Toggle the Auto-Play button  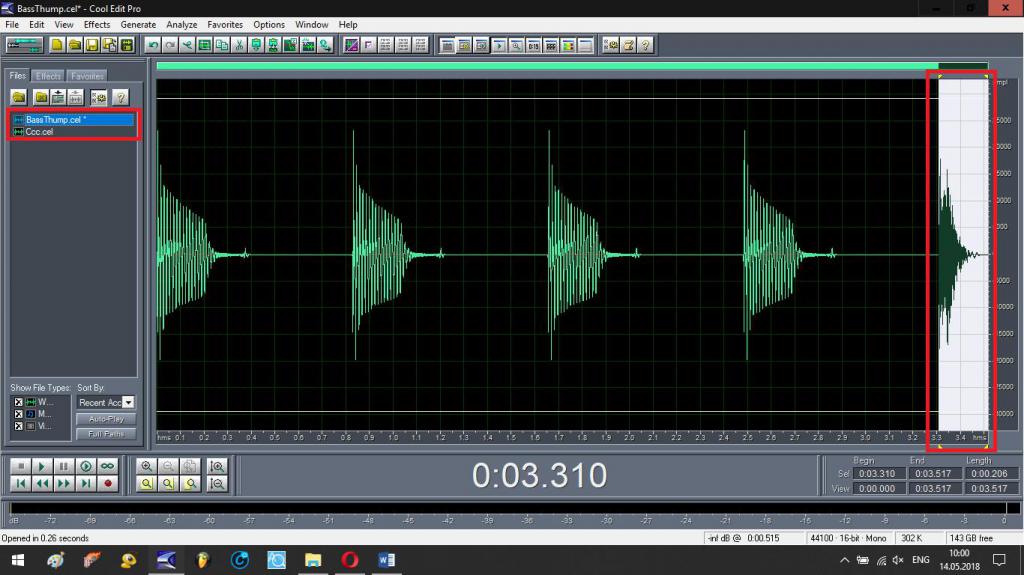pyautogui.click(x=106, y=419)
